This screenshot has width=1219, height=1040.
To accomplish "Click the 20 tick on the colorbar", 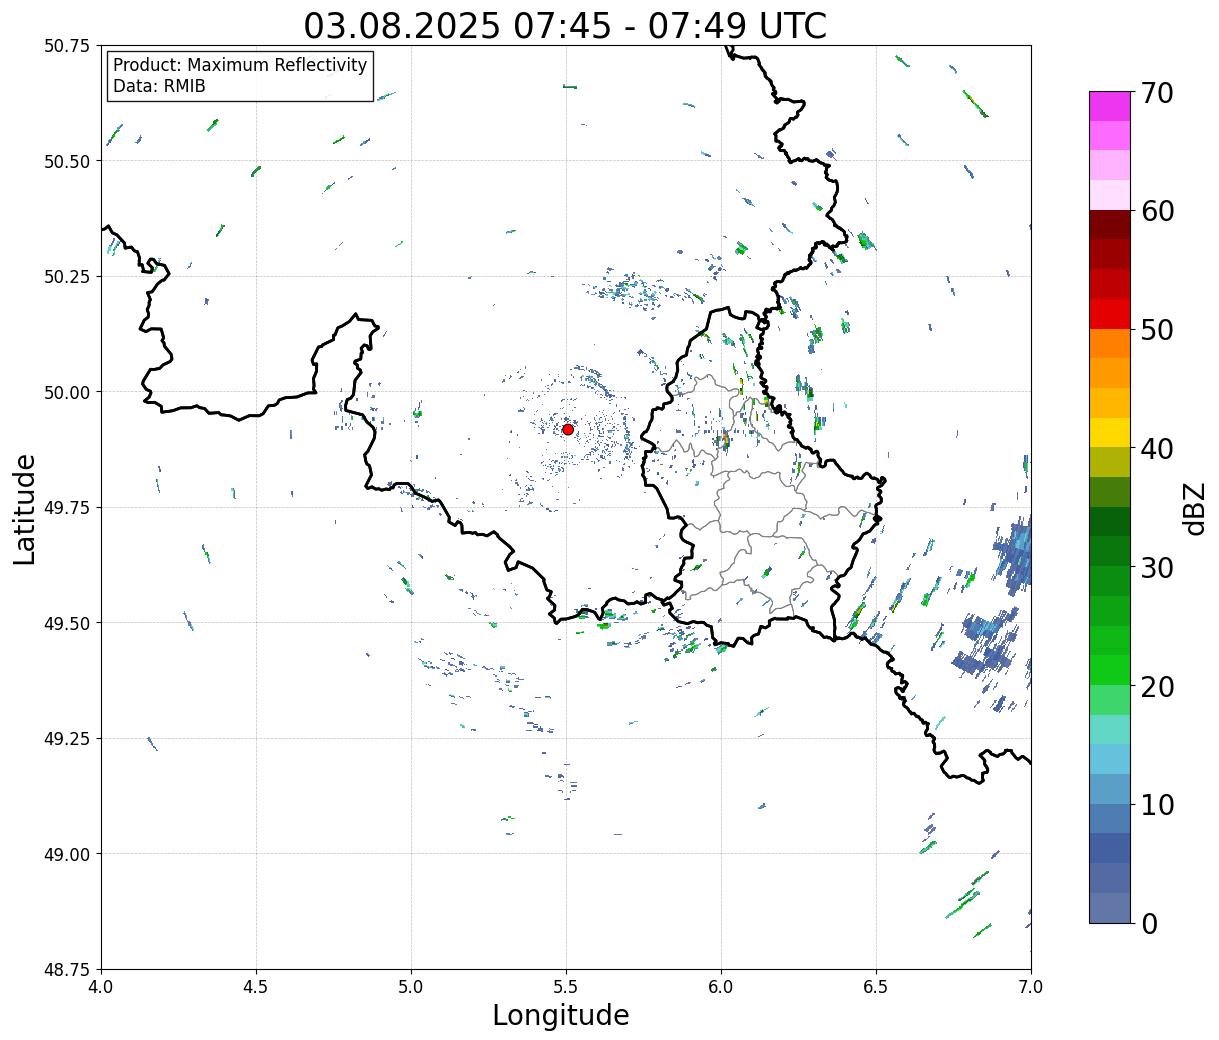I will [x=1156, y=686].
